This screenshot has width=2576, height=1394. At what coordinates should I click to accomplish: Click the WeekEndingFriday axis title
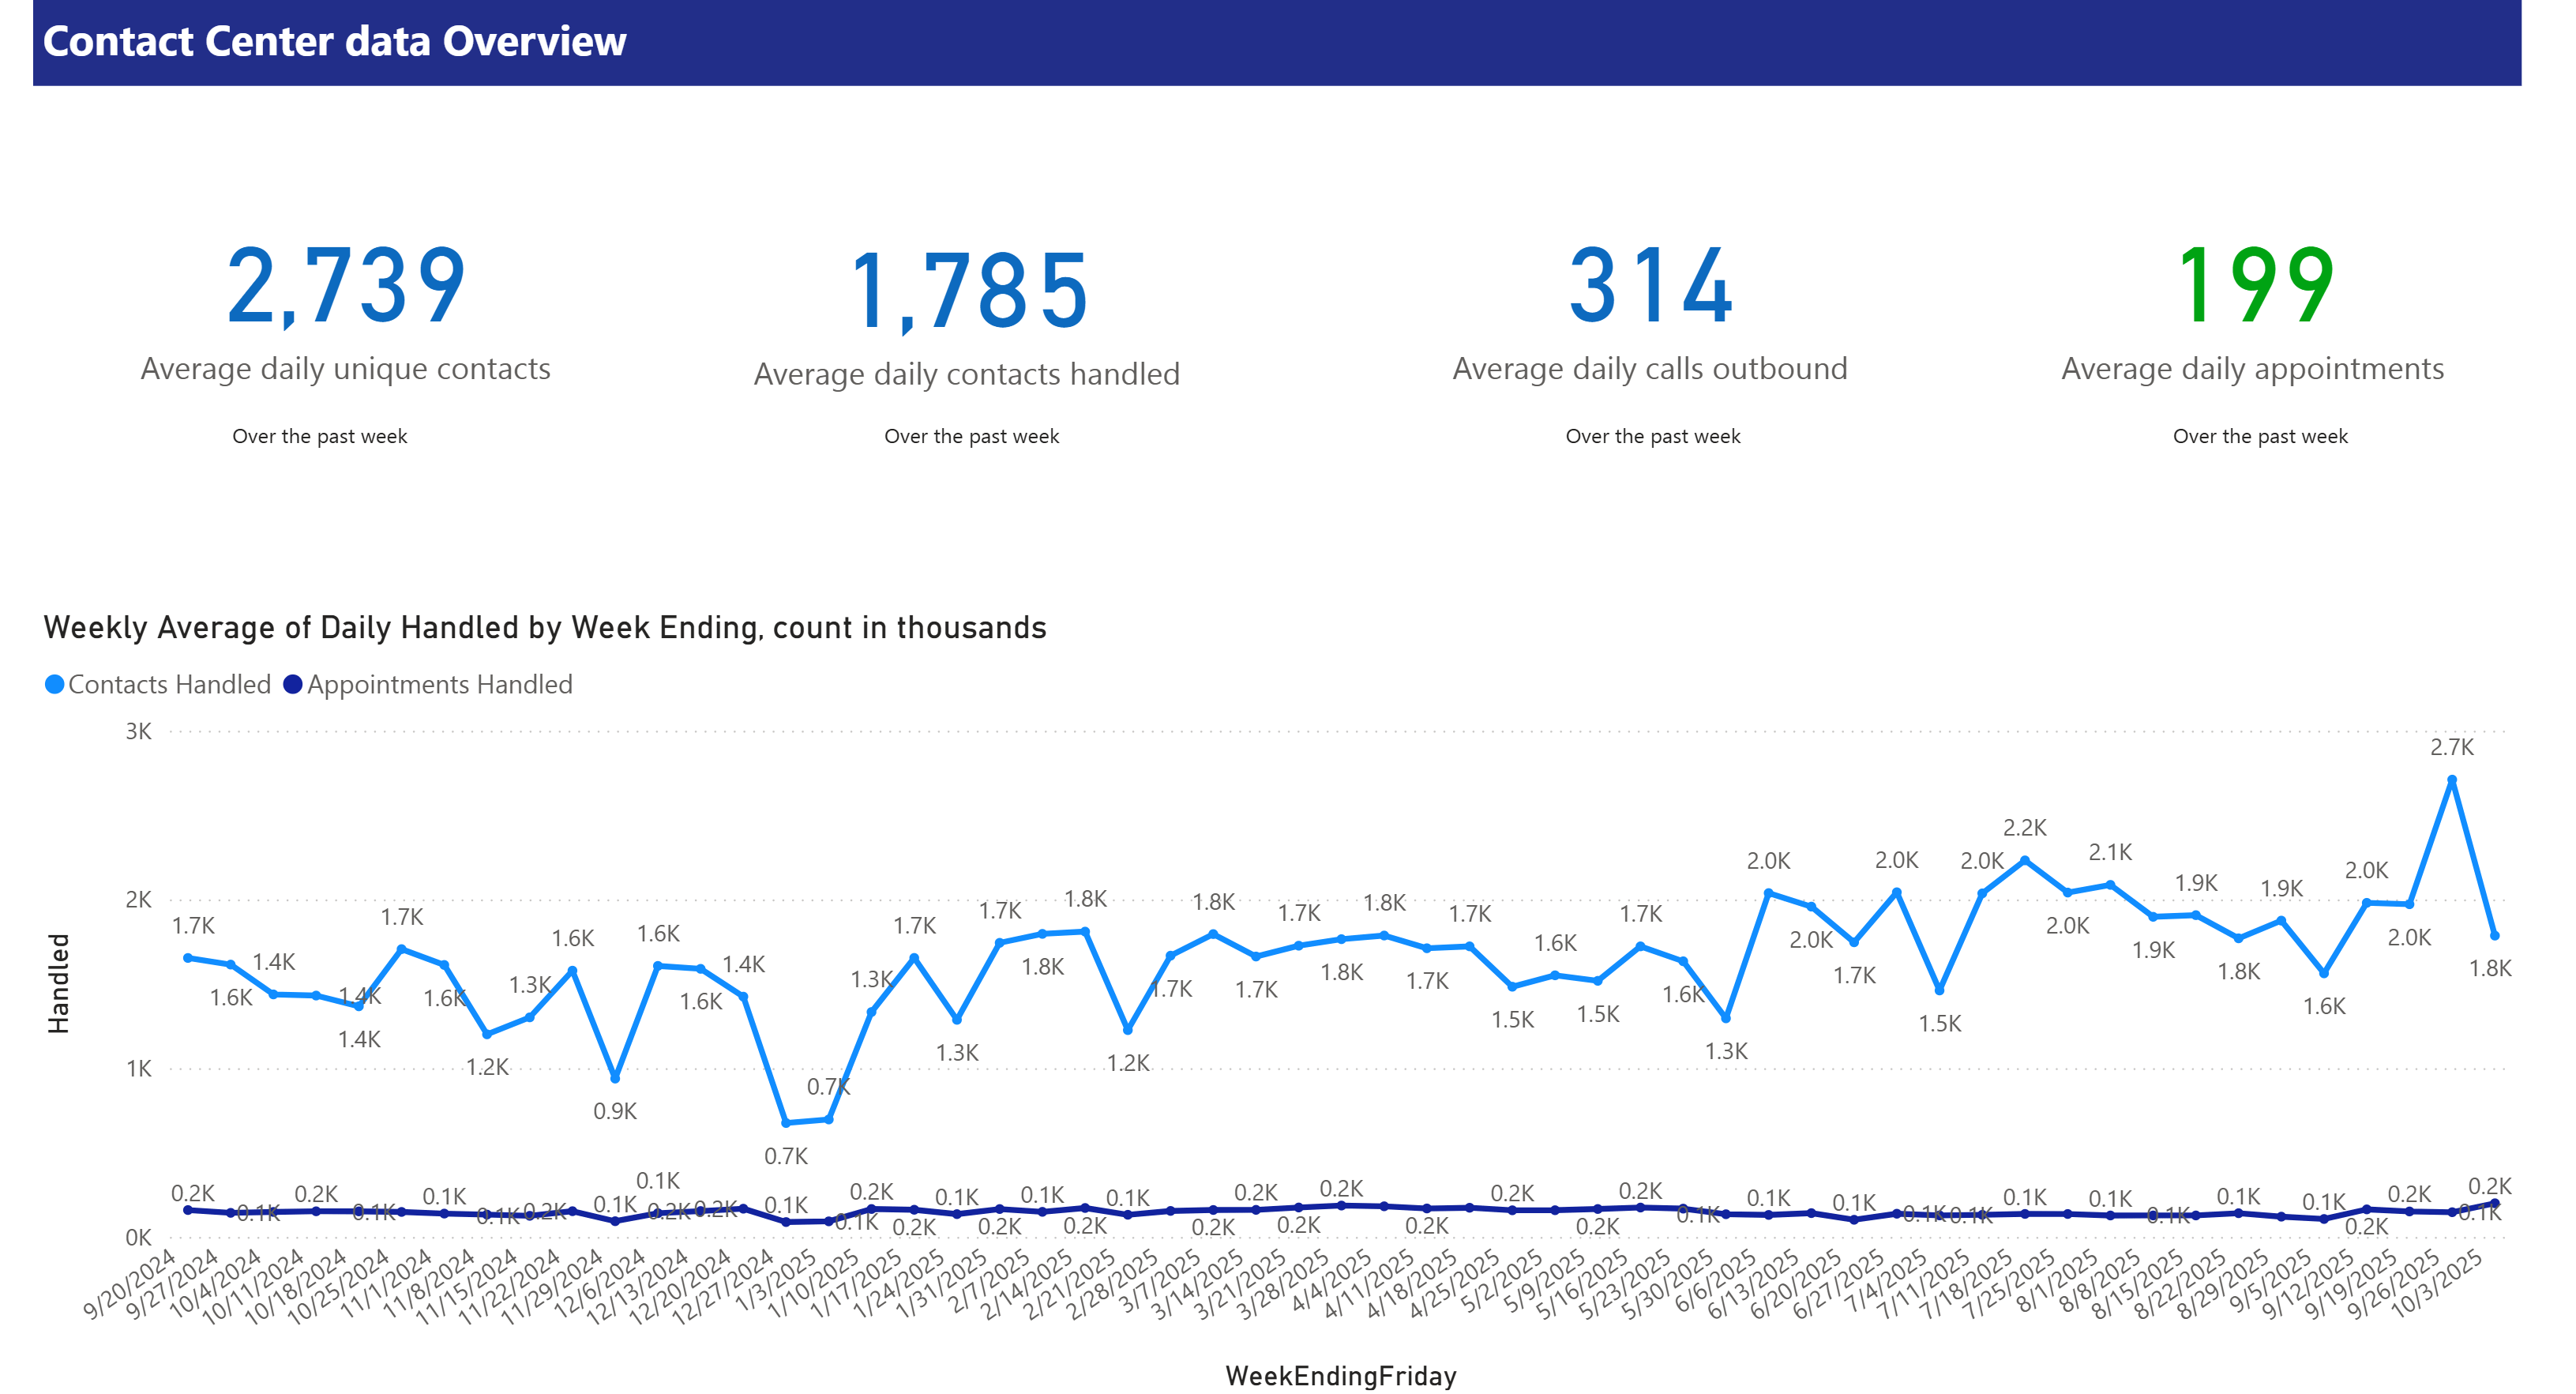pyautogui.click(x=1340, y=1375)
